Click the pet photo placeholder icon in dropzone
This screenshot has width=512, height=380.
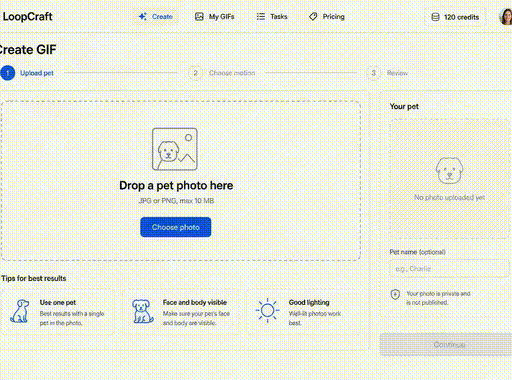click(175, 149)
